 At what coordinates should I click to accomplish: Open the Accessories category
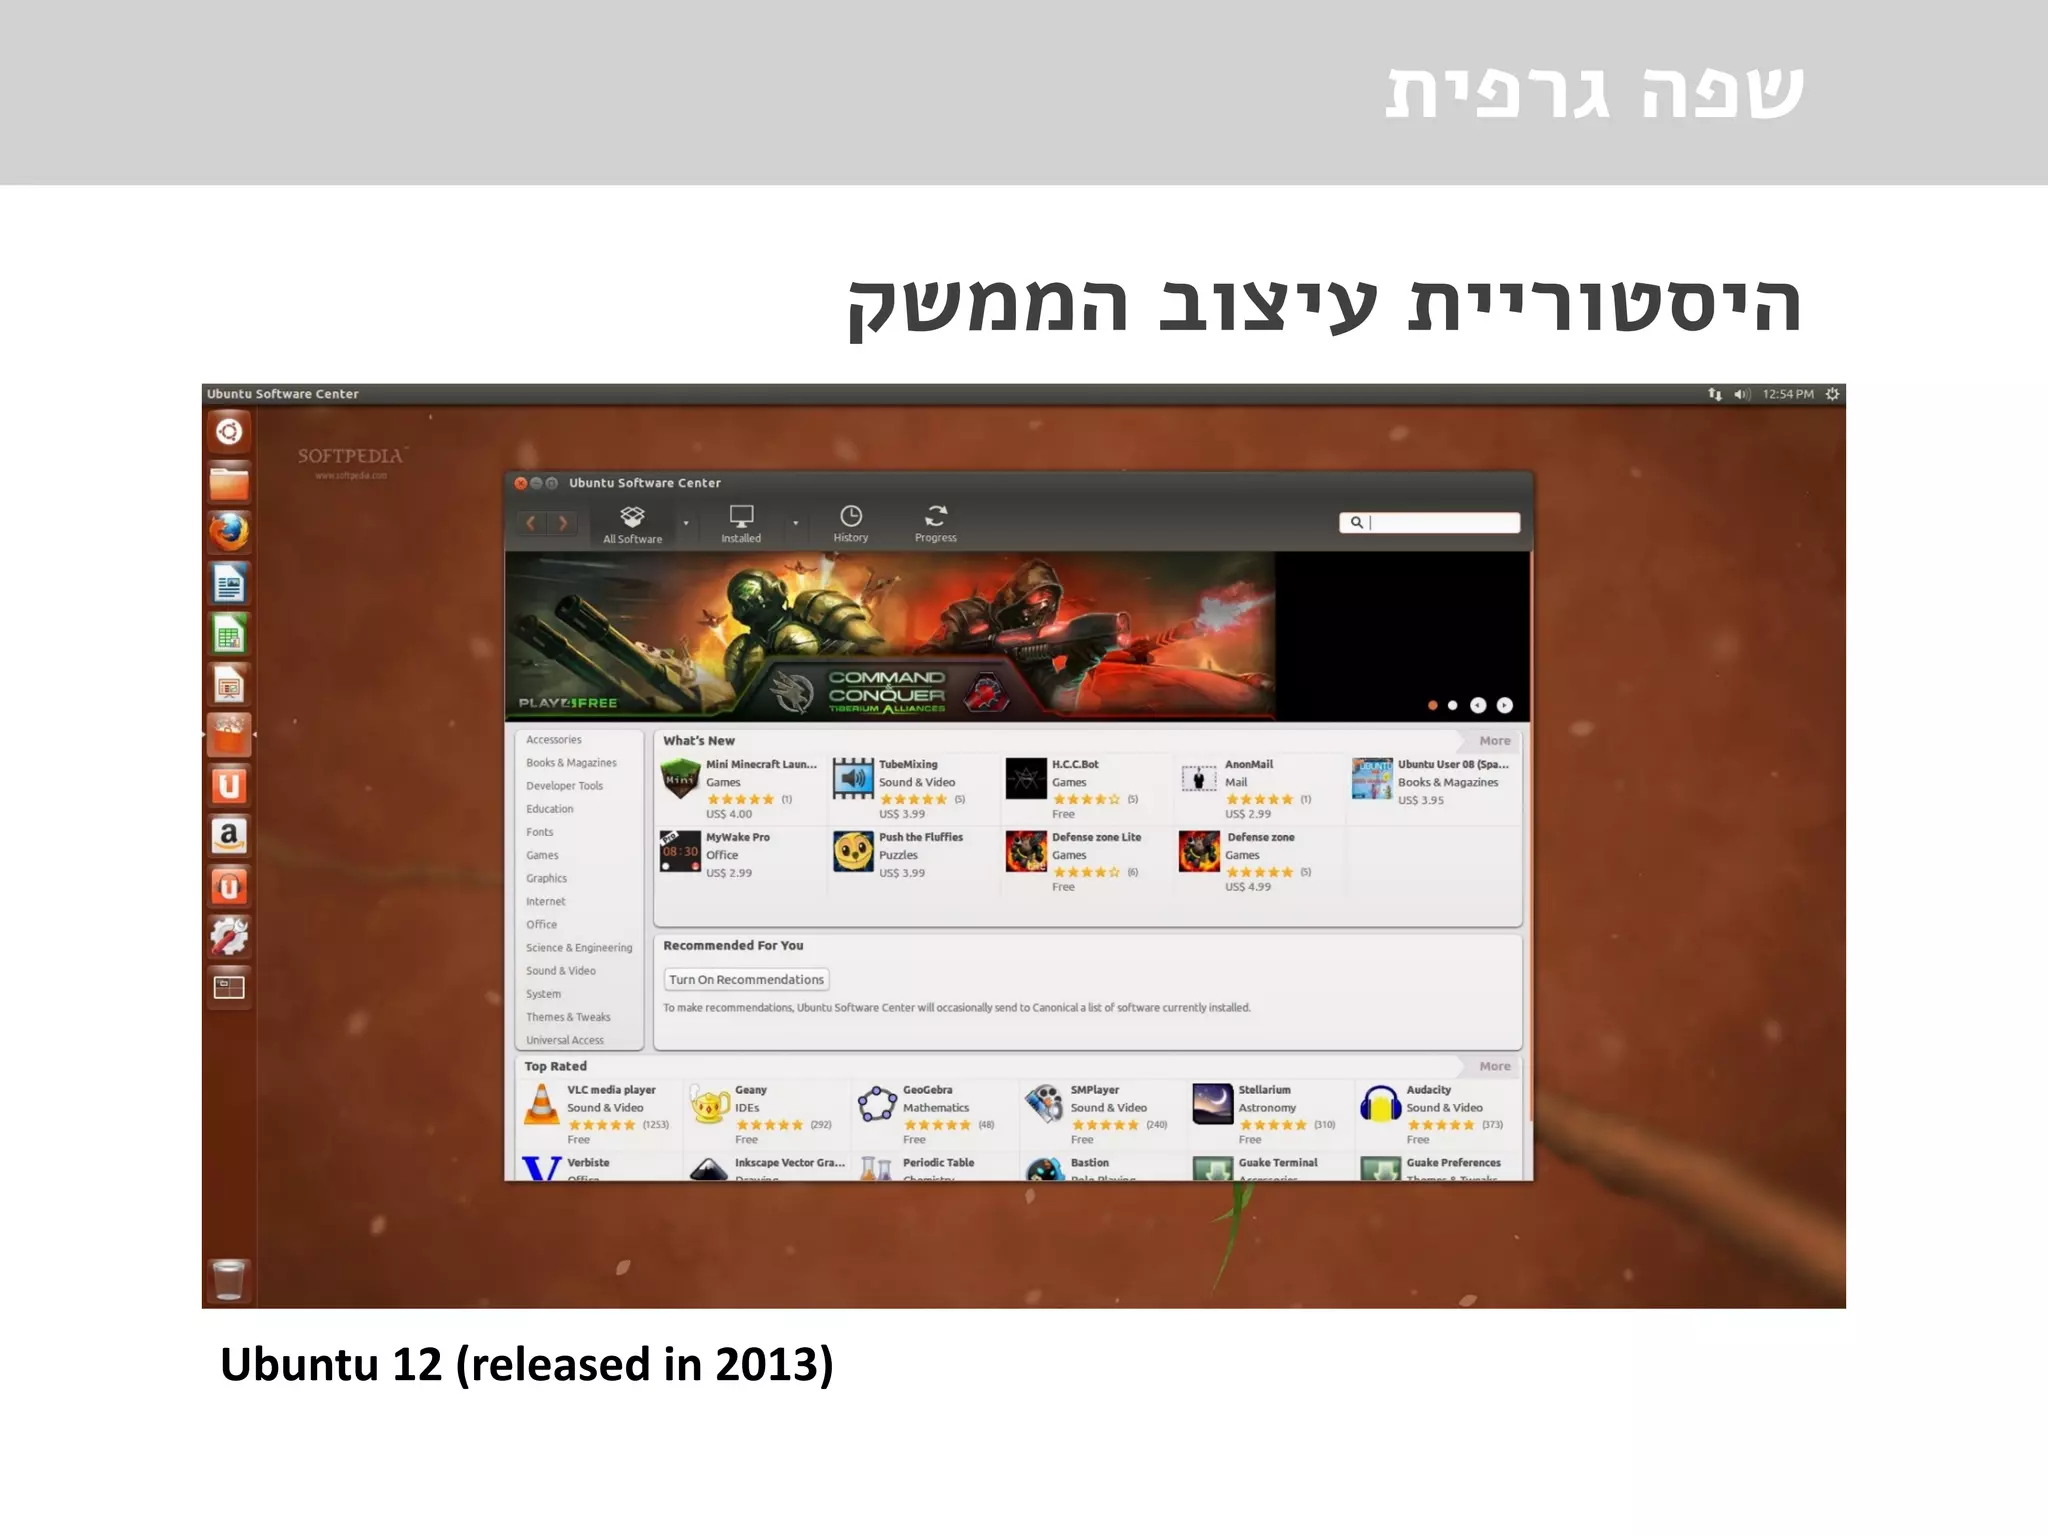click(x=554, y=740)
